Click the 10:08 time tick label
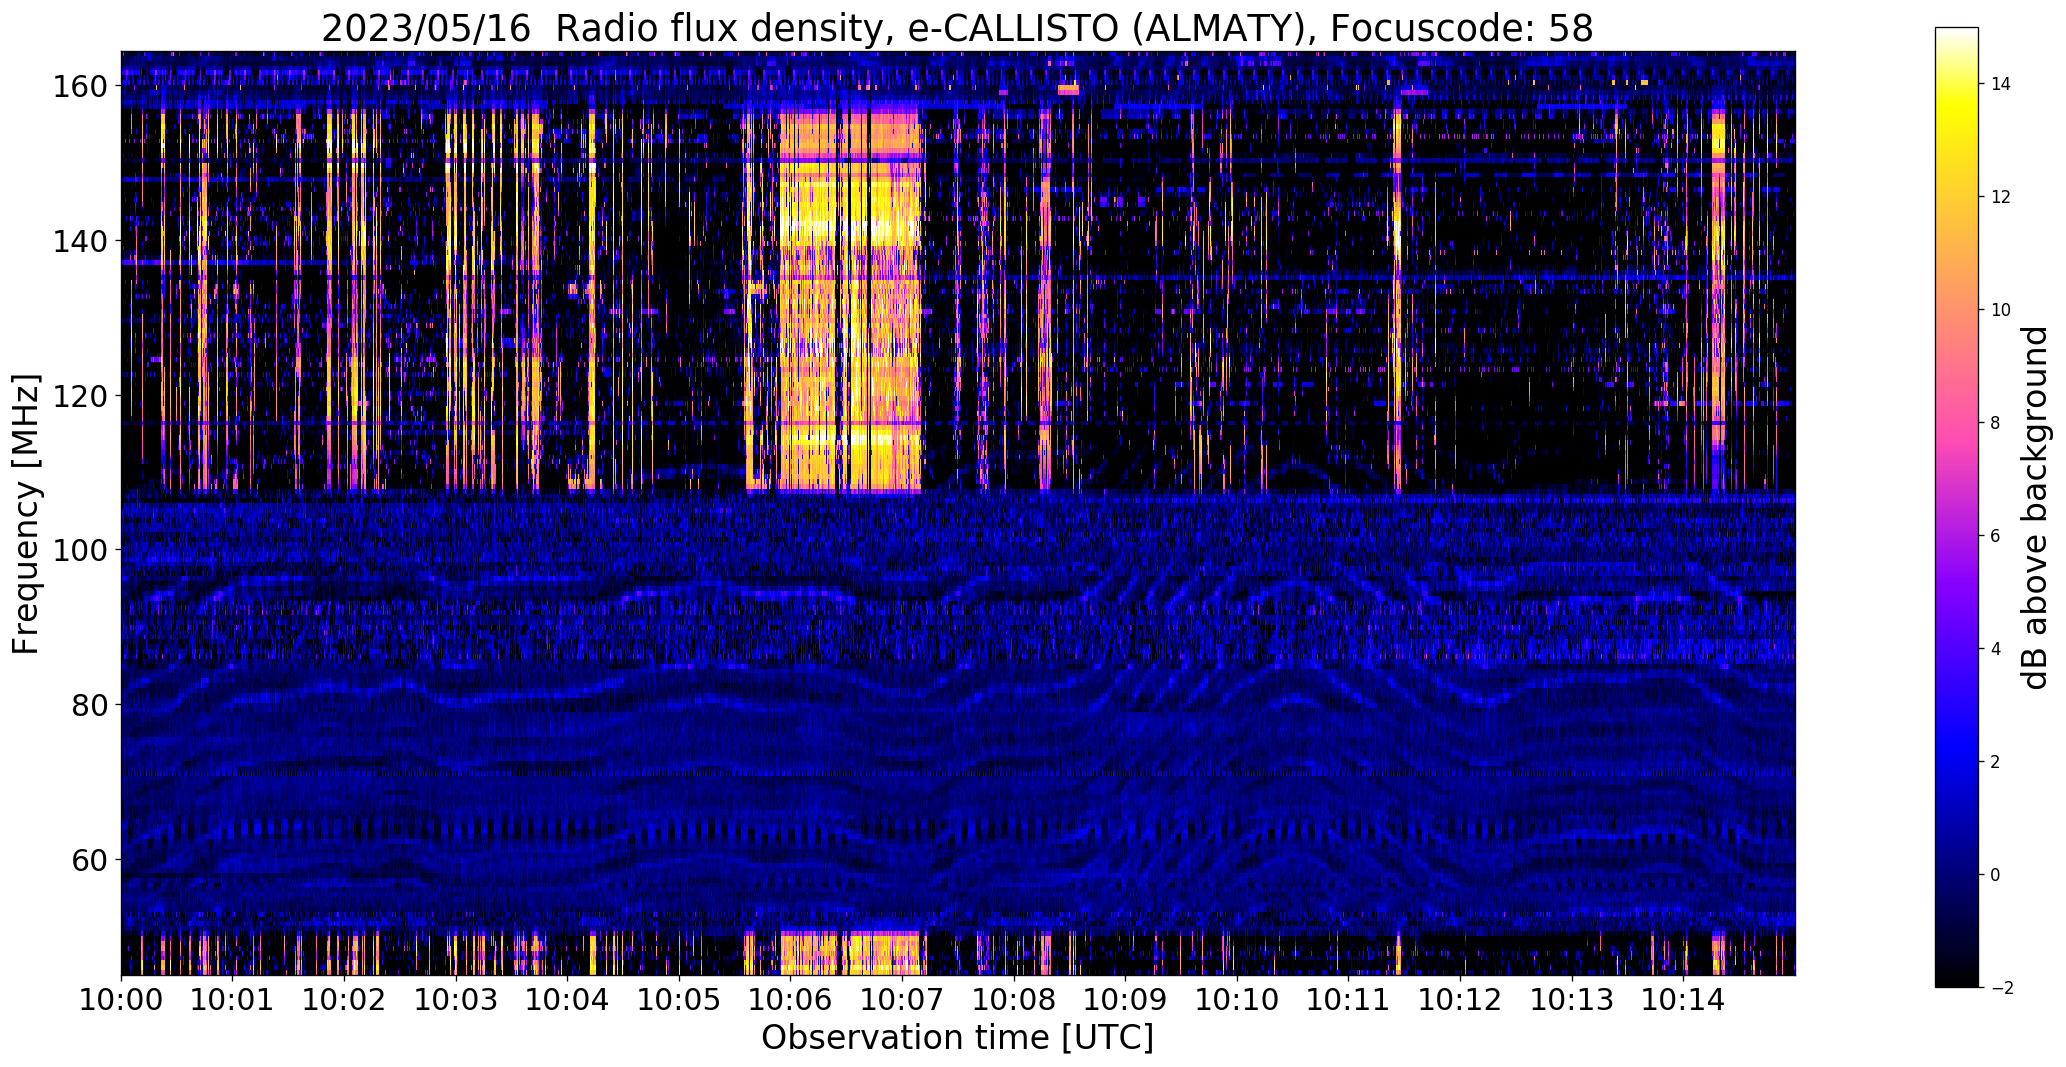 pyautogui.click(x=1014, y=1001)
